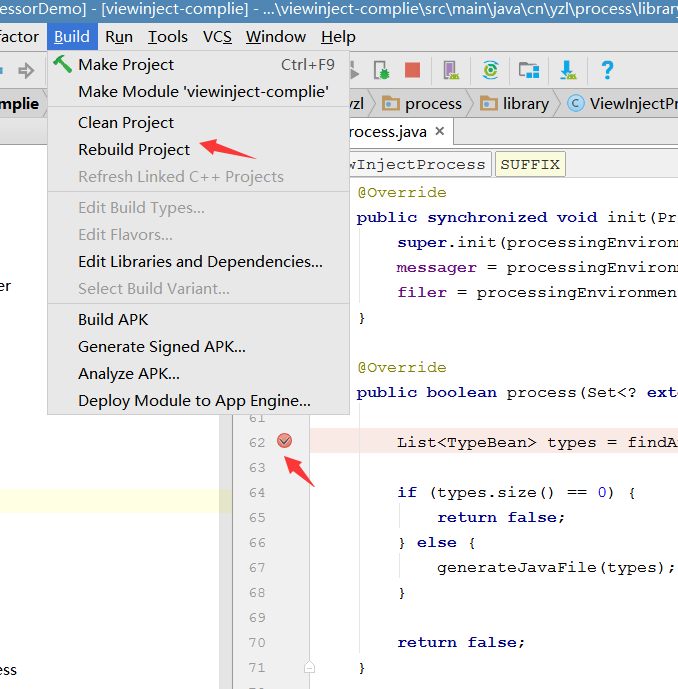Open the project structure icon
This screenshot has height=689, width=678.
click(529, 70)
